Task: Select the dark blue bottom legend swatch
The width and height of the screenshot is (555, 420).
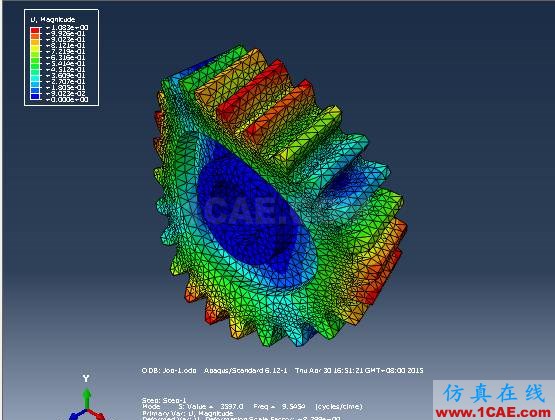Action: (x=35, y=96)
